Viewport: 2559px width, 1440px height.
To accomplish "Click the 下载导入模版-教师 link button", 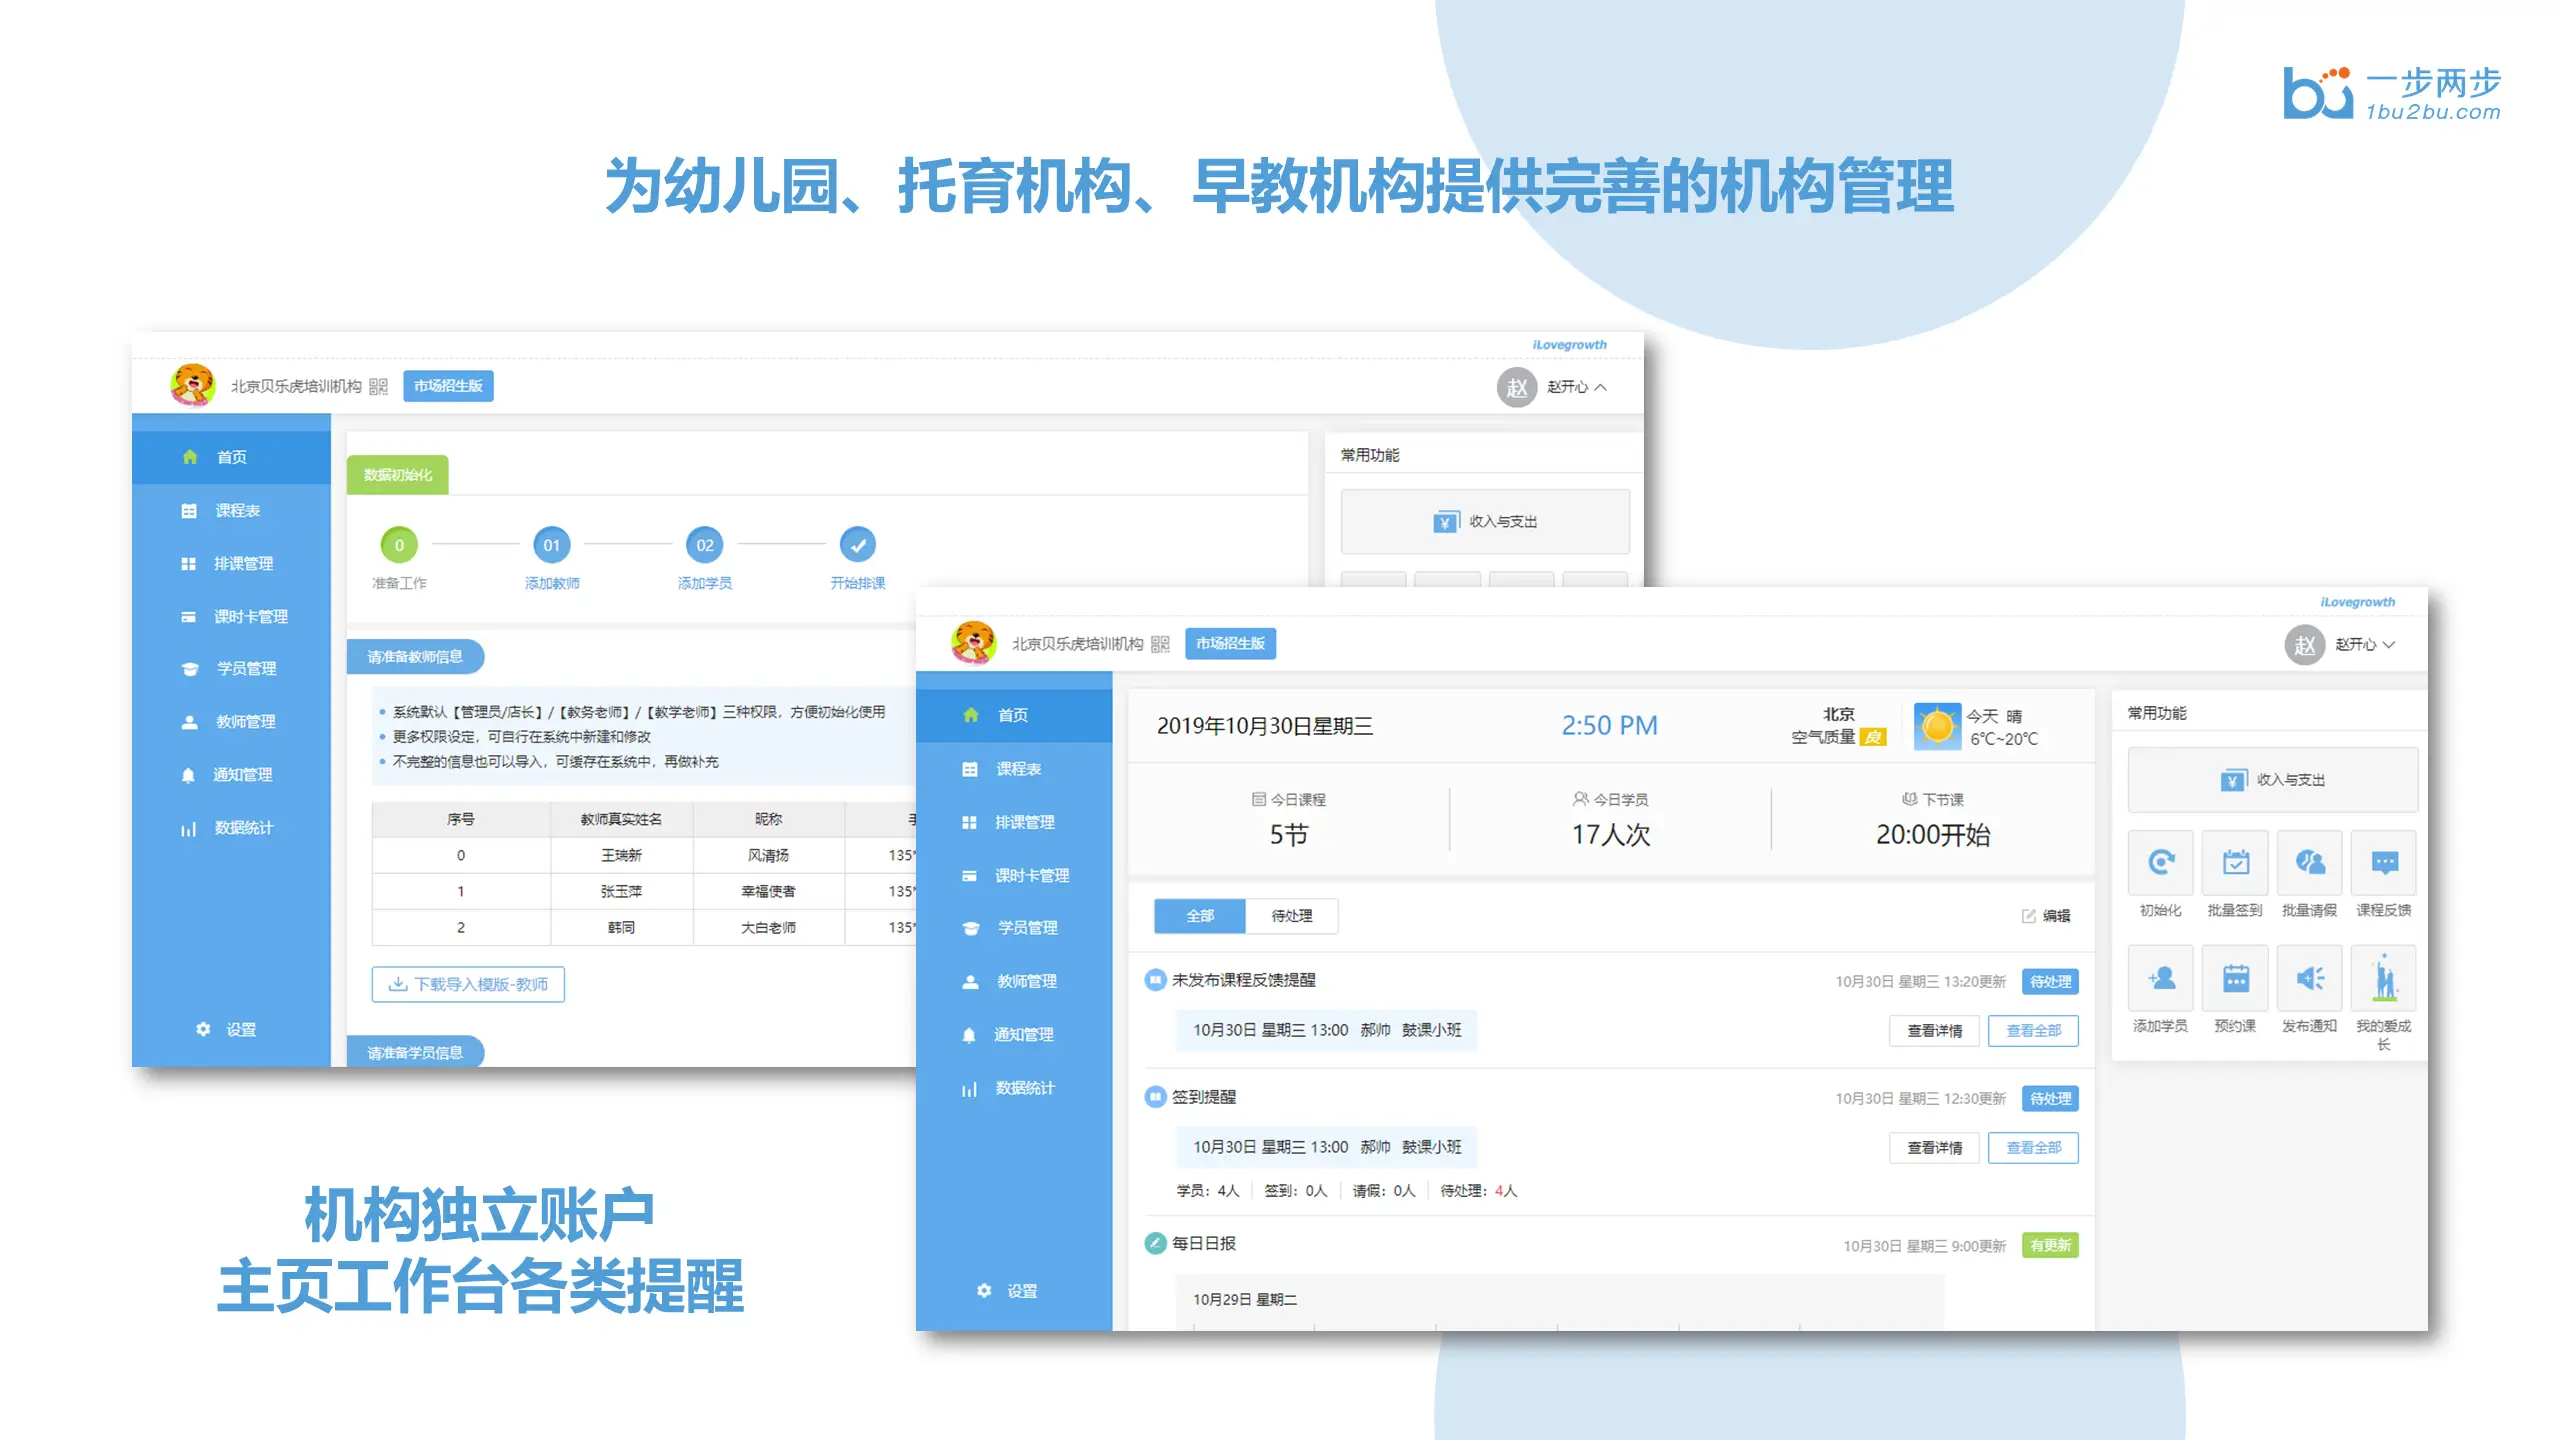I will tap(468, 984).
